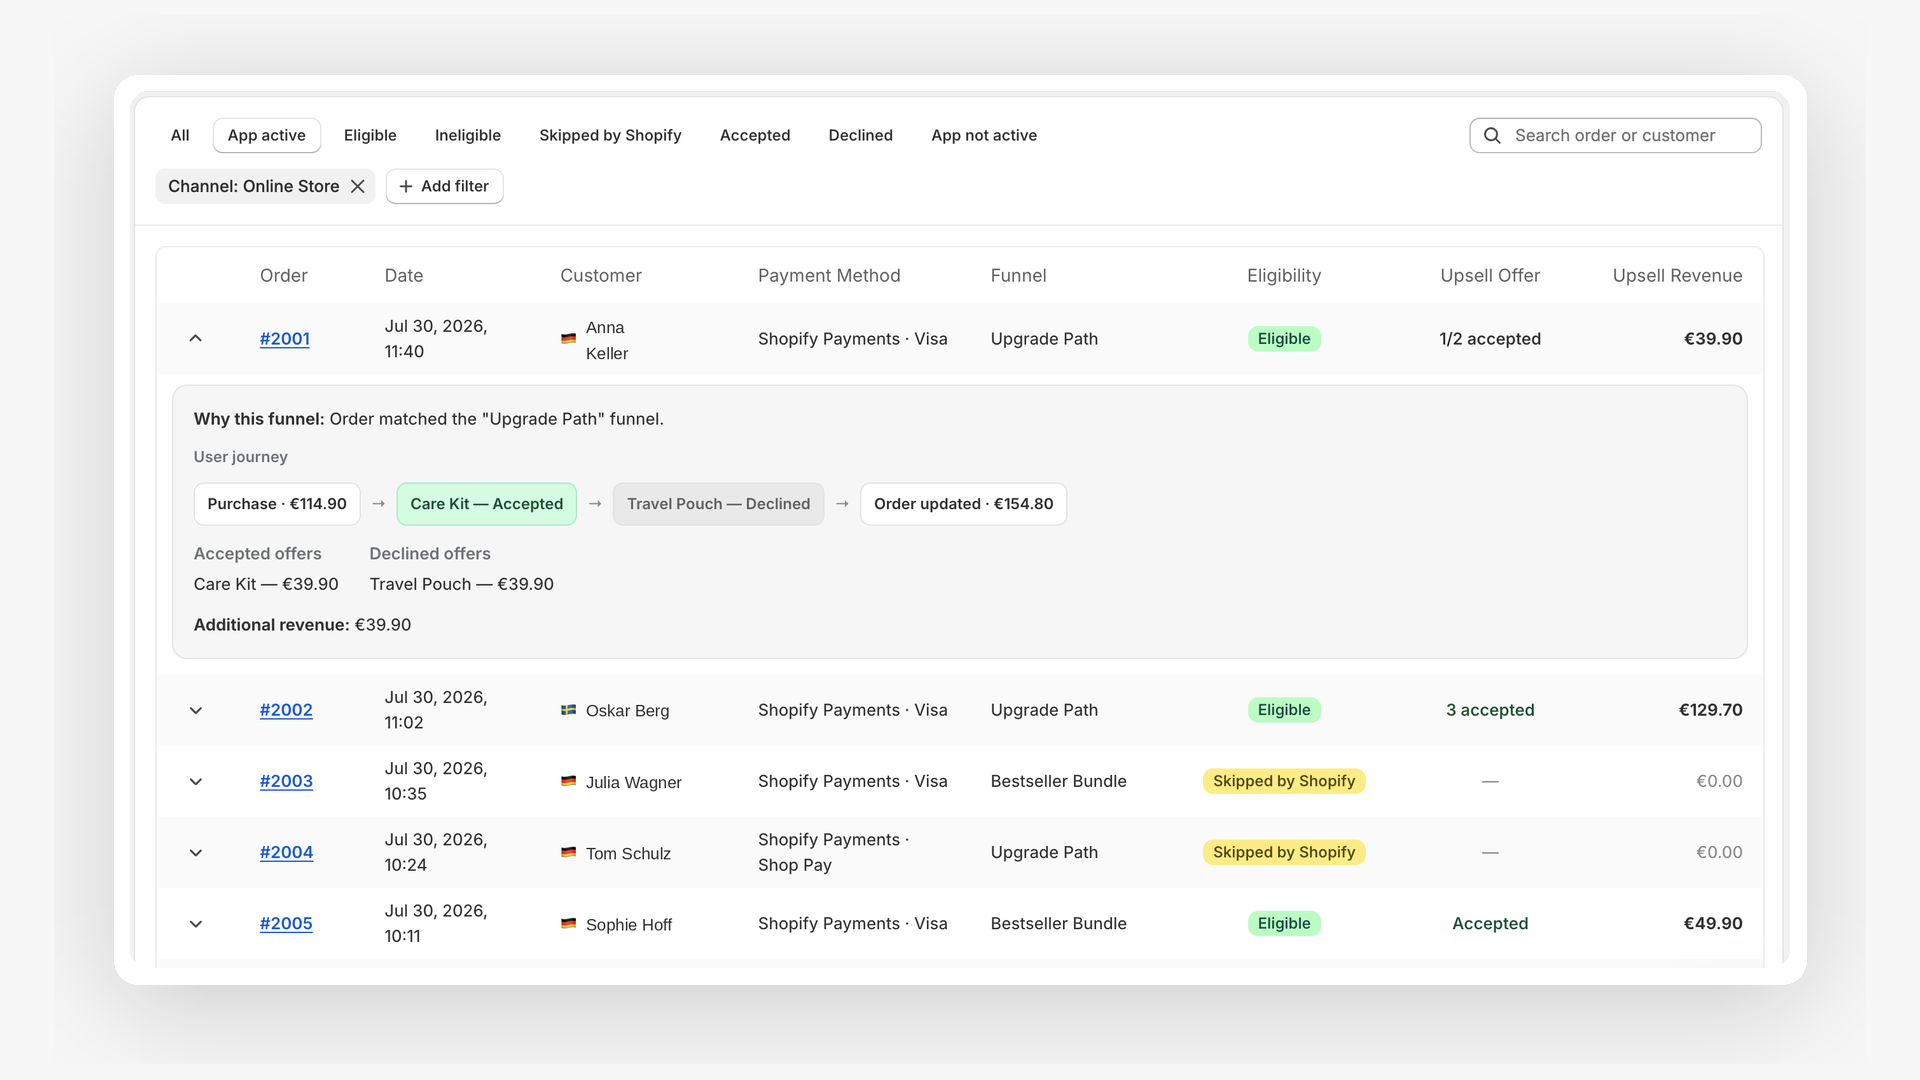Click the Travel Pouch — Declined journey step
The width and height of the screenshot is (1920, 1080).
pos(719,504)
